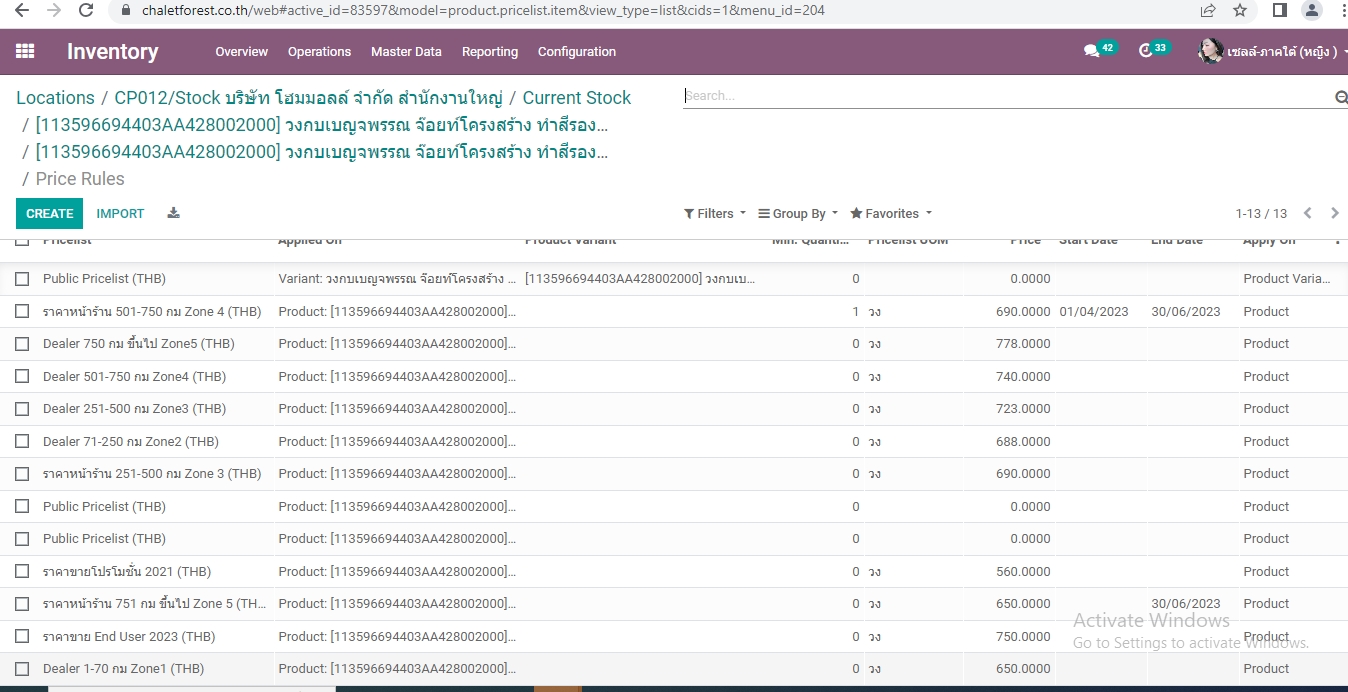Tick checkbox for Dealer 750 กม ขึ้นไป Zone5 row
The width and height of the screenshot is (1348, 692).
tap(22, 344)
